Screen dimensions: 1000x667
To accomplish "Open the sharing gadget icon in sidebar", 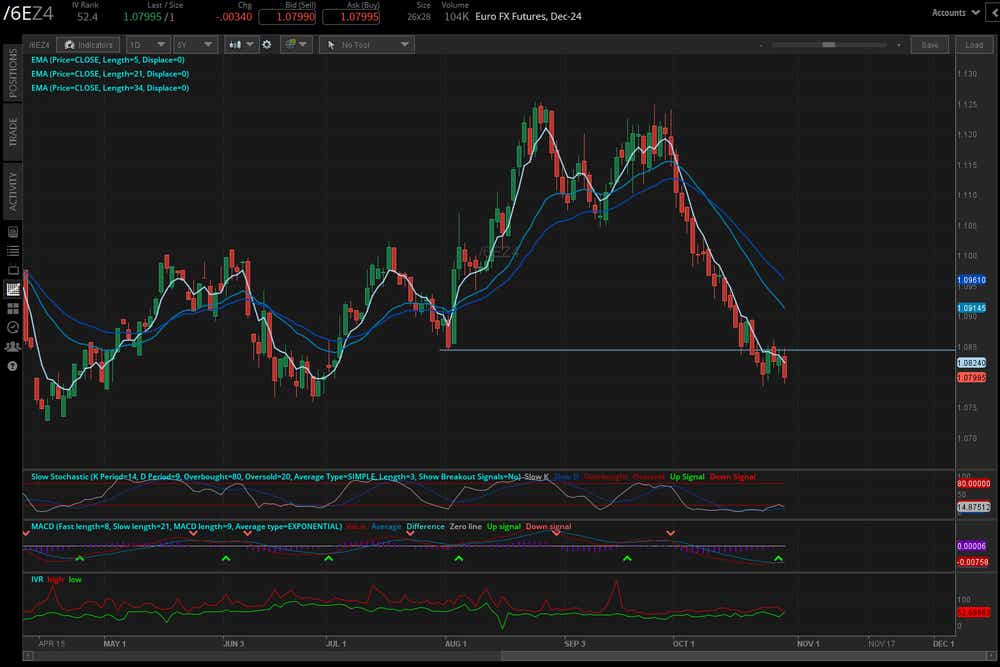I will click(12, 346).
